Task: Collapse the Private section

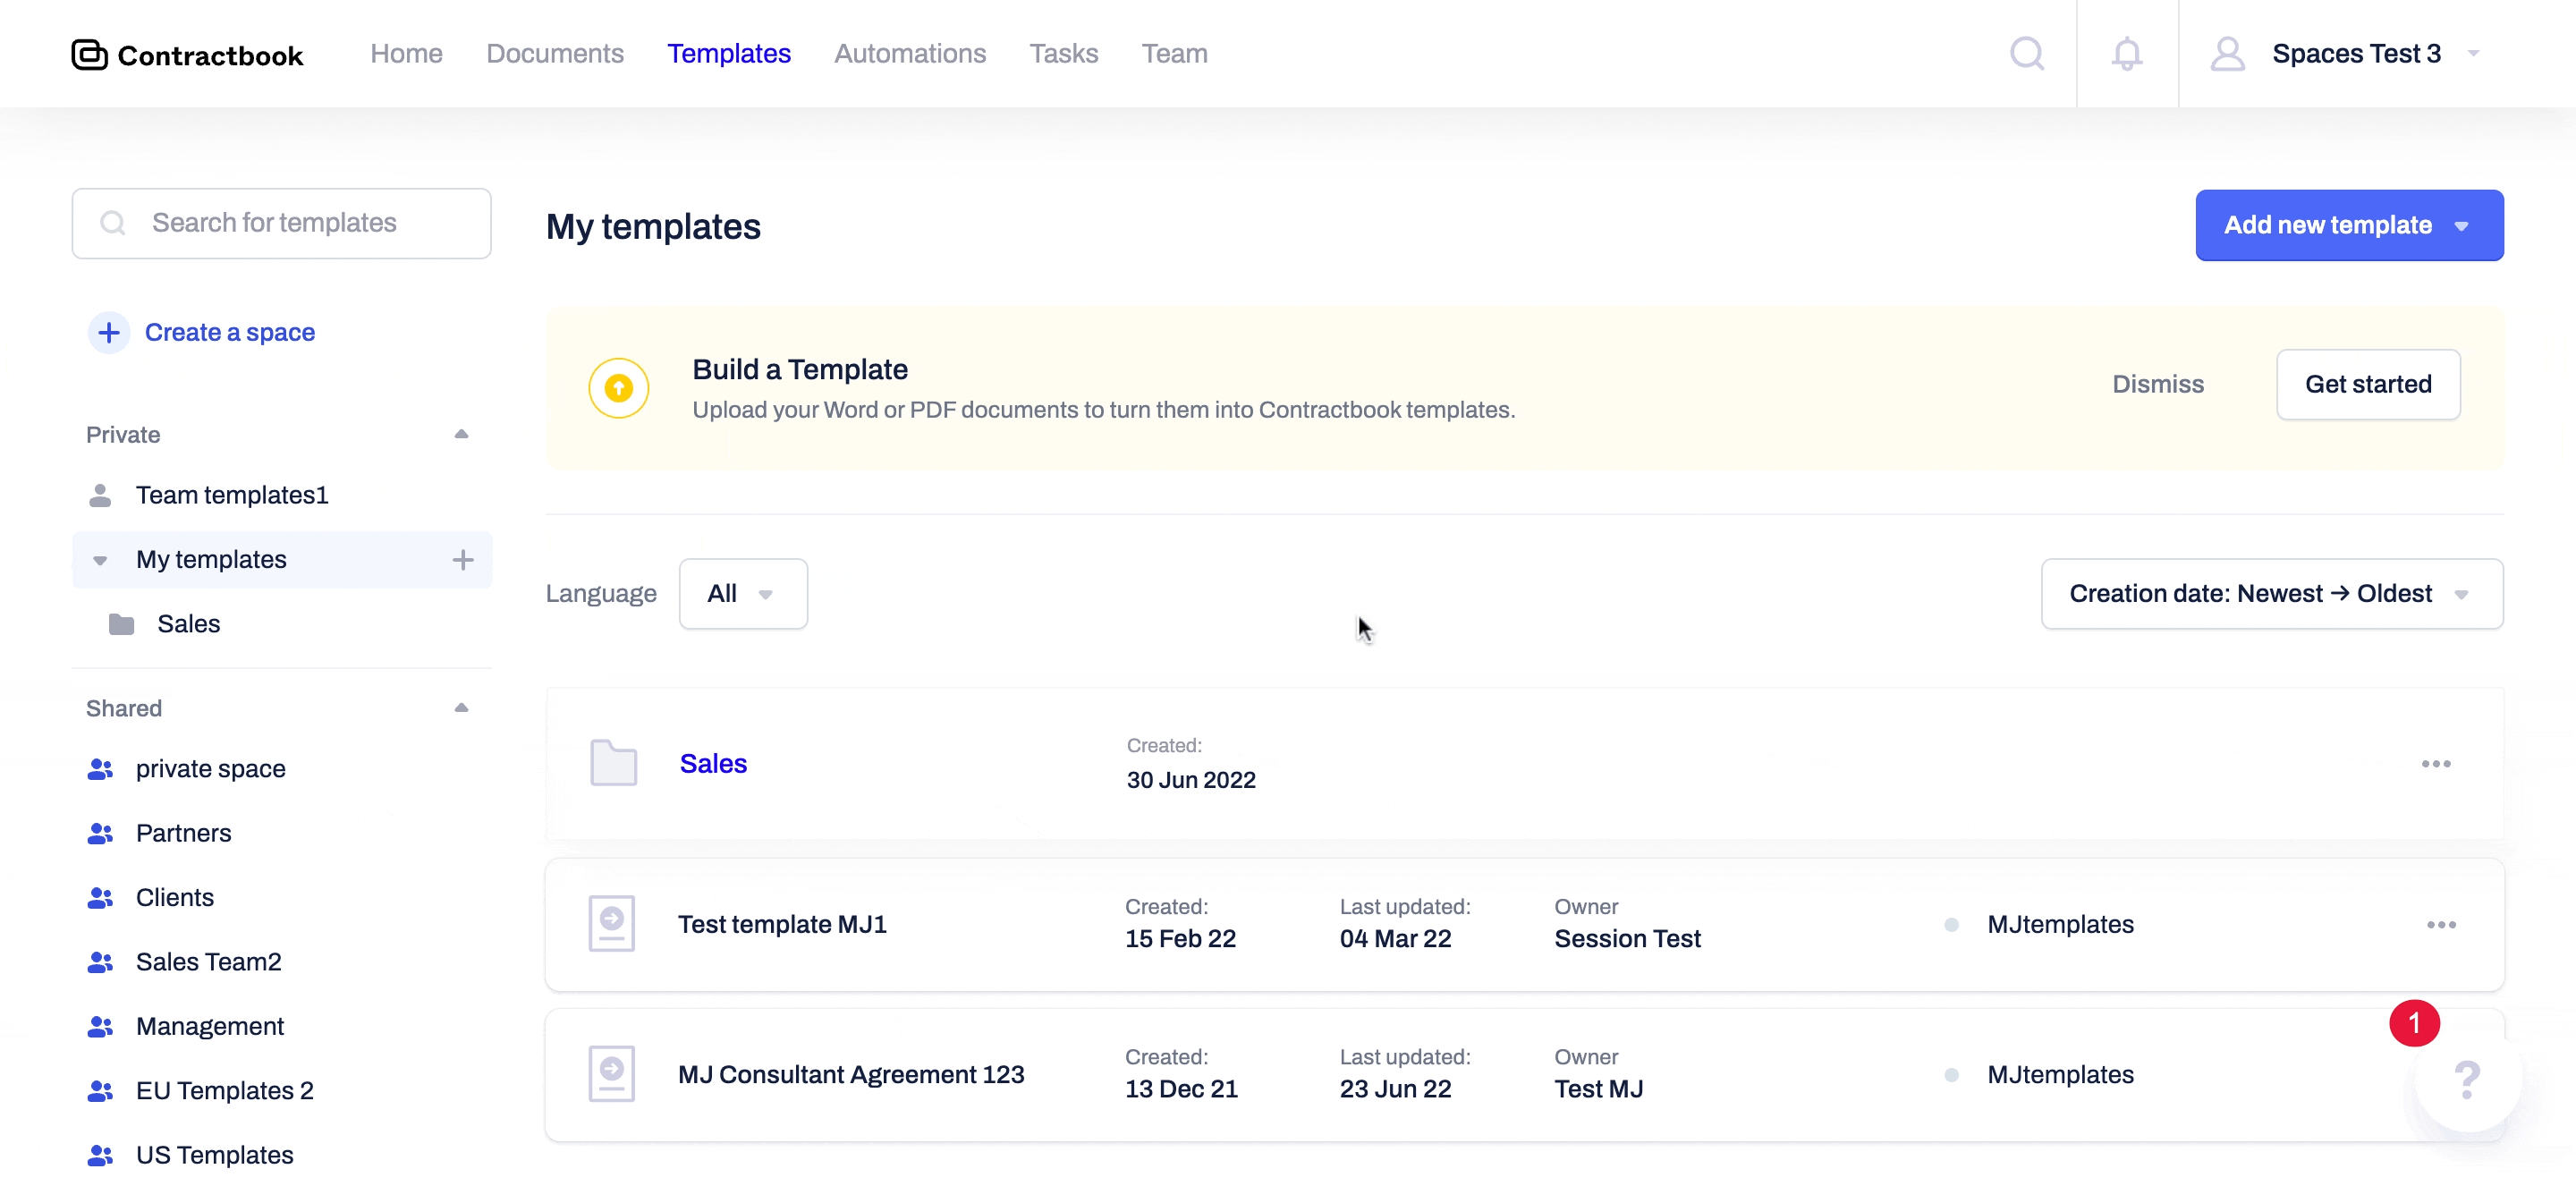Action: click(461, 434)
